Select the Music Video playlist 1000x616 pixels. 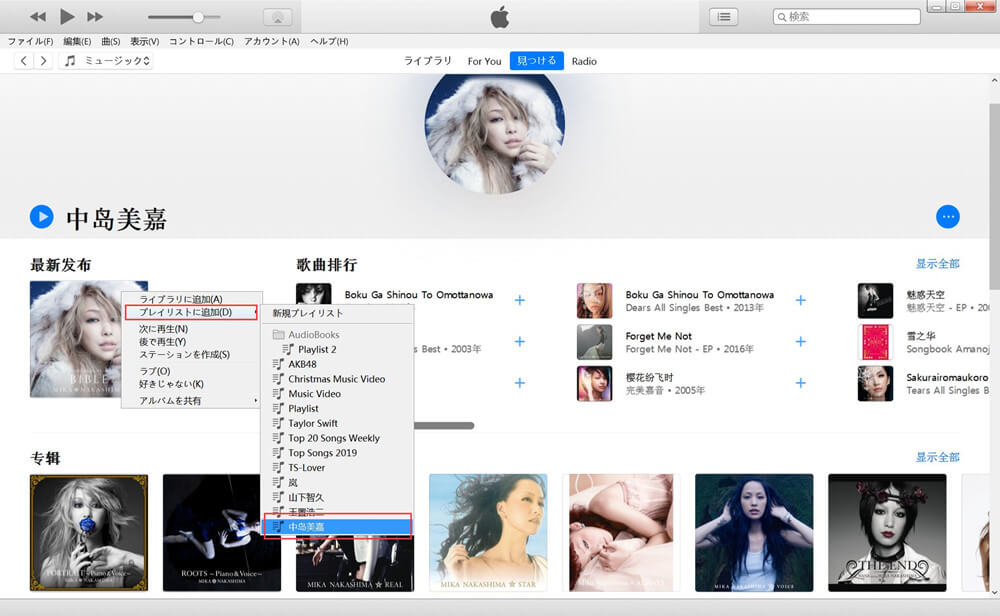click(338, 393)
